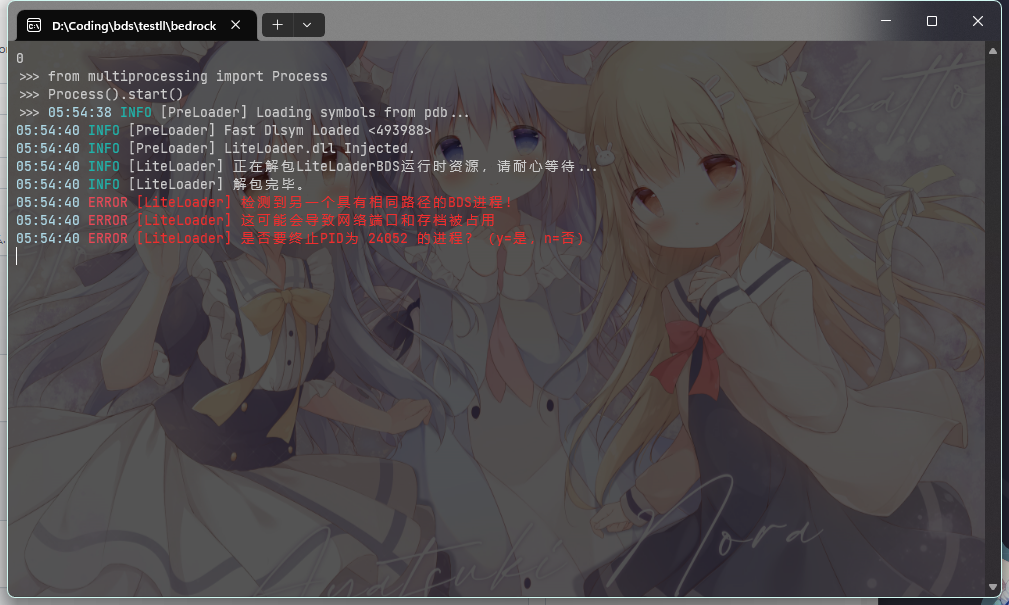Open a new terminal tab with the plus button
Viewport: 1009px width, 605px height.
pyautogui.click(x=277, y=24)
